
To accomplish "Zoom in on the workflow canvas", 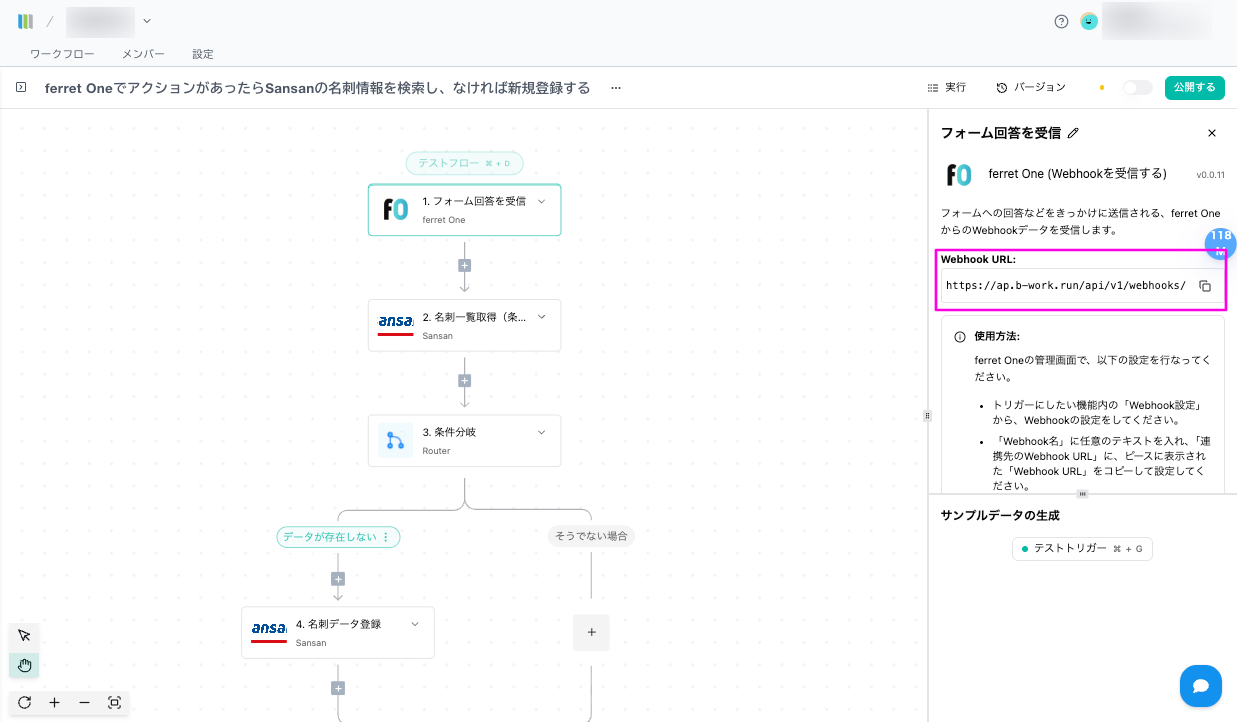I will click(x=54, y=703).
